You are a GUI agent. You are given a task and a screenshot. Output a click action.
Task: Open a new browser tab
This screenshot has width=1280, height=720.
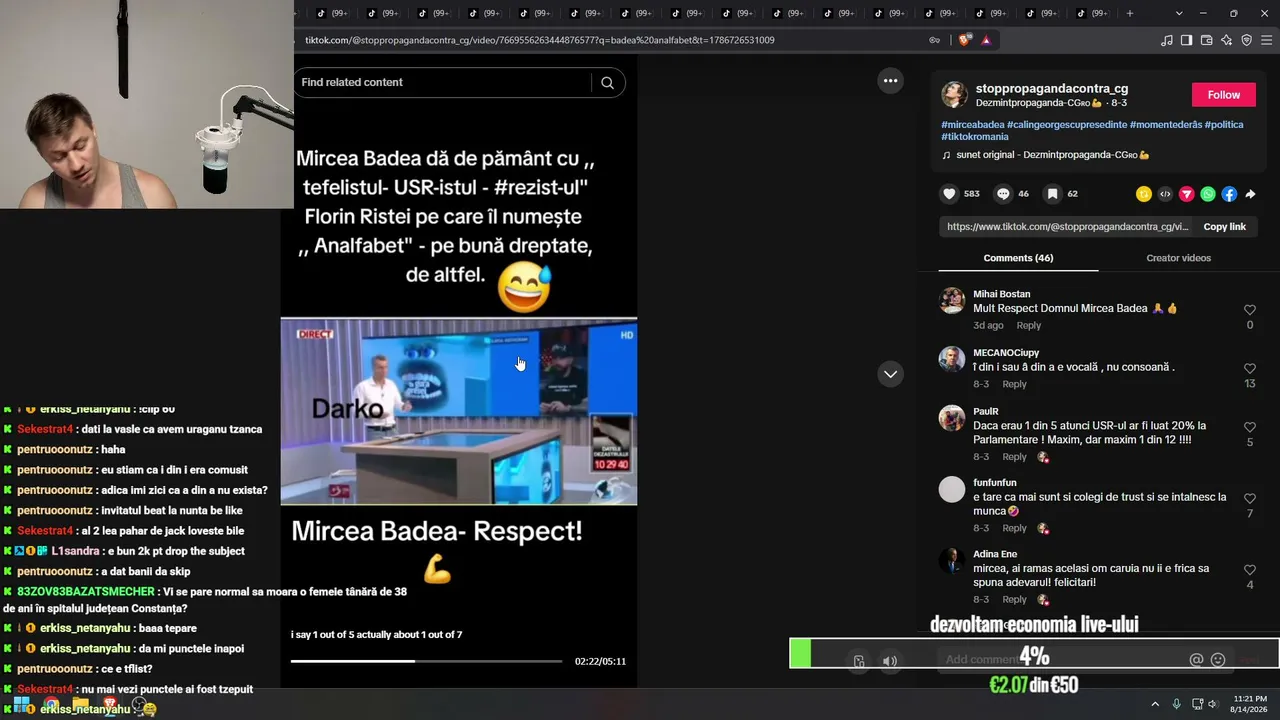(1130, 13)
